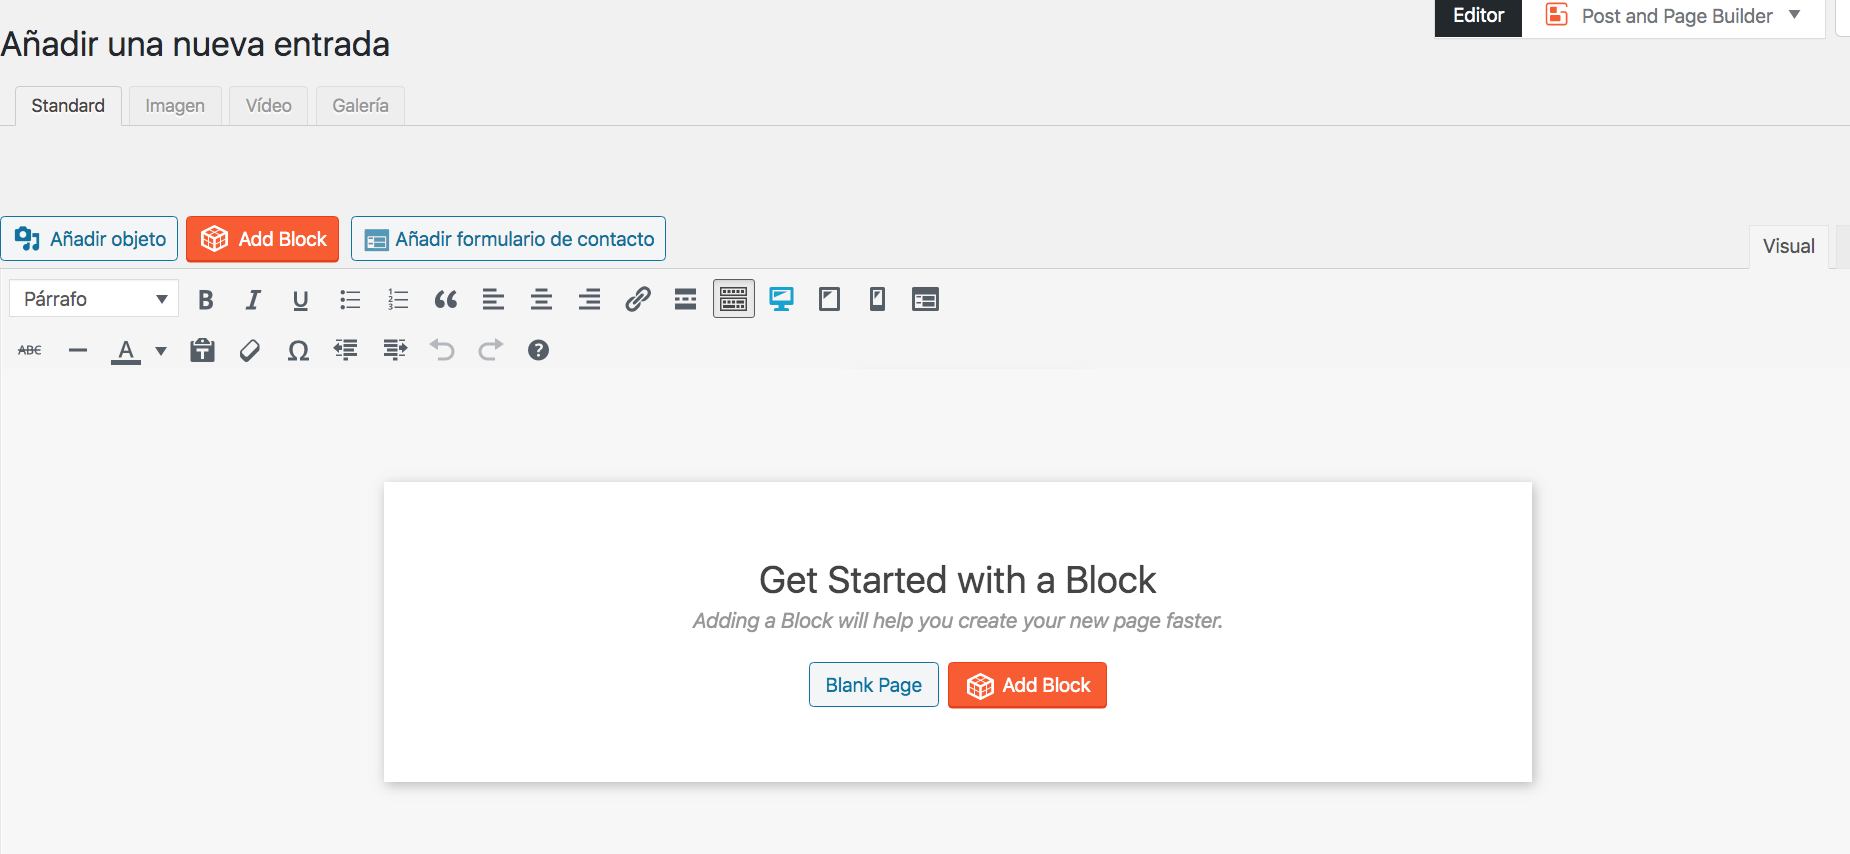Select the Galería post format tab
This screenshot has width=1850, height=854.
(x=360, y=106)
